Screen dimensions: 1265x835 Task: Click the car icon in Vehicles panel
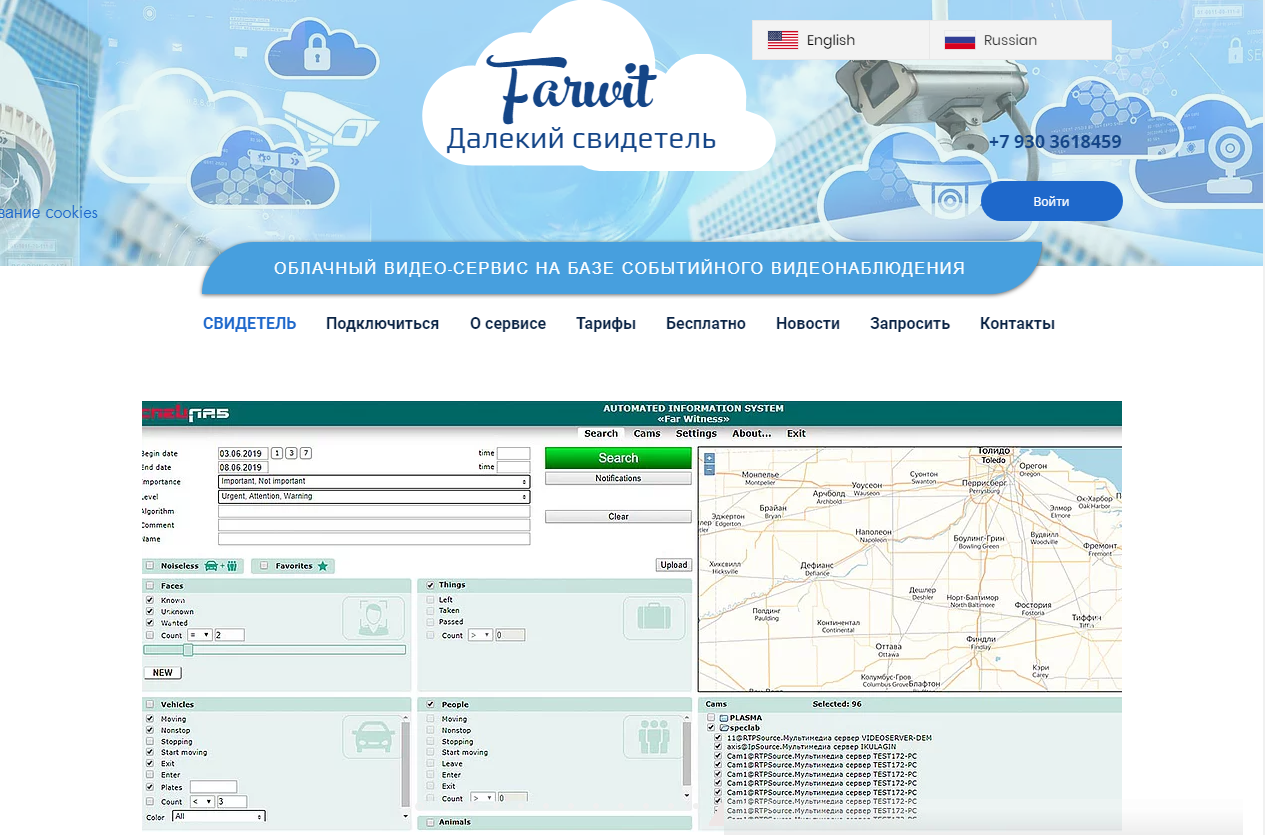(372, 737)
